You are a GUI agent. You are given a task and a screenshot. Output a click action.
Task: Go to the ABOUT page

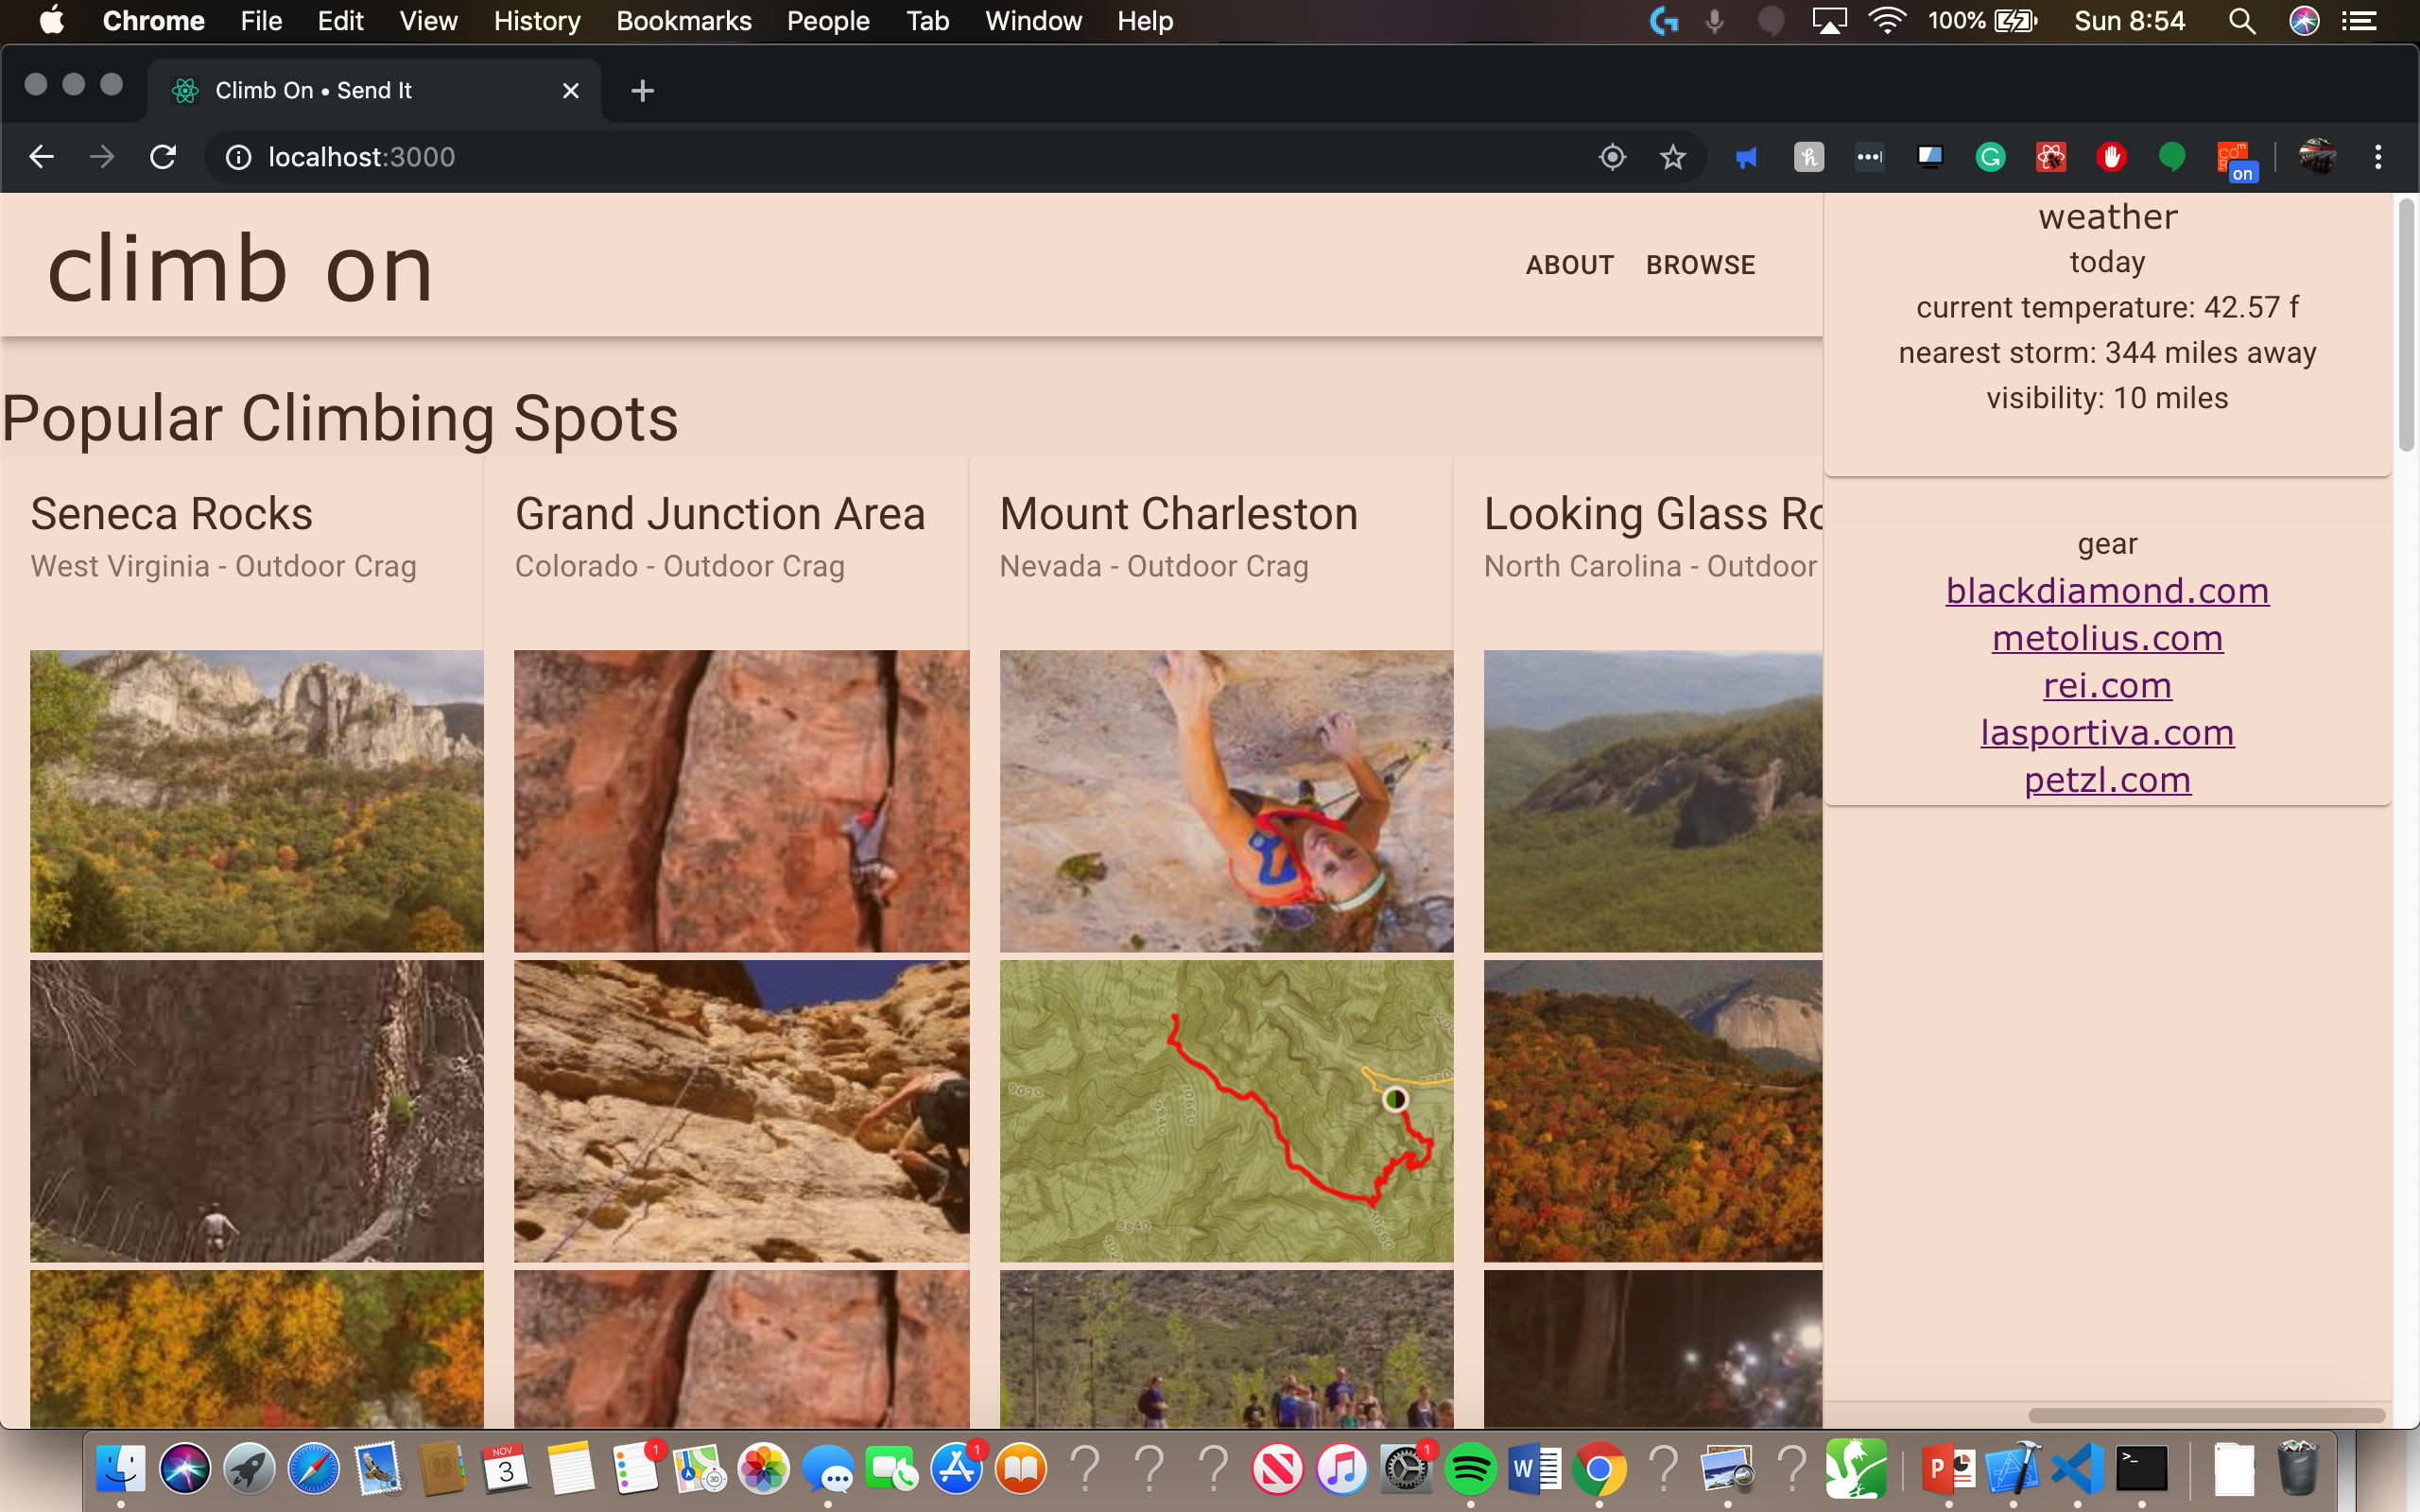coord(1569,265)
